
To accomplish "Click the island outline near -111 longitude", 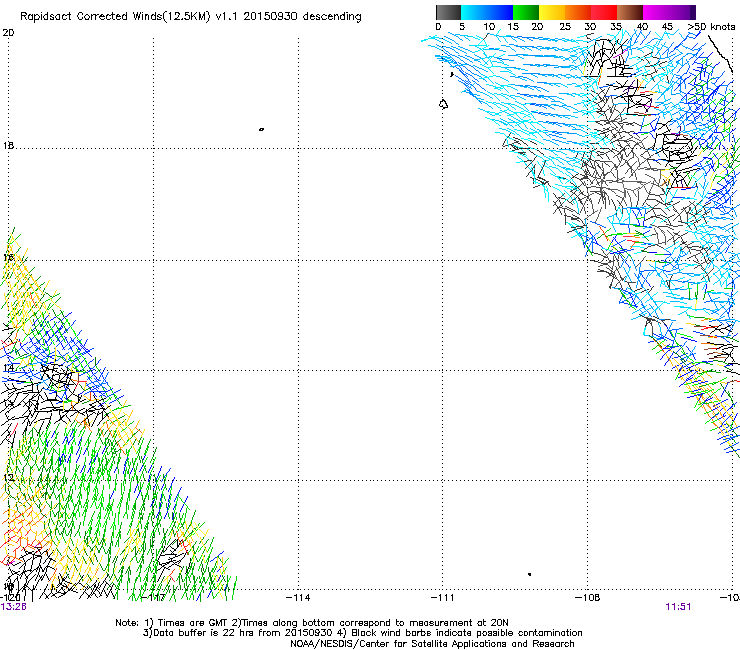I will [x=443, y=104].
